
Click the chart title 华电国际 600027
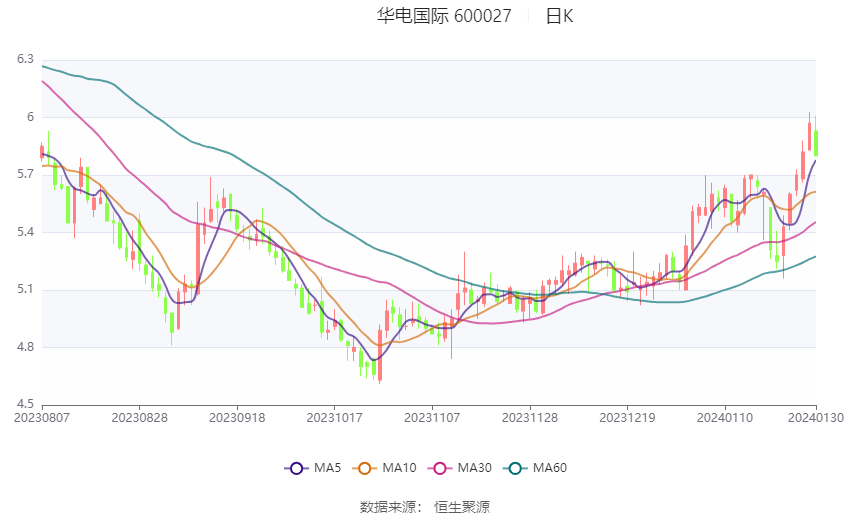444,16
